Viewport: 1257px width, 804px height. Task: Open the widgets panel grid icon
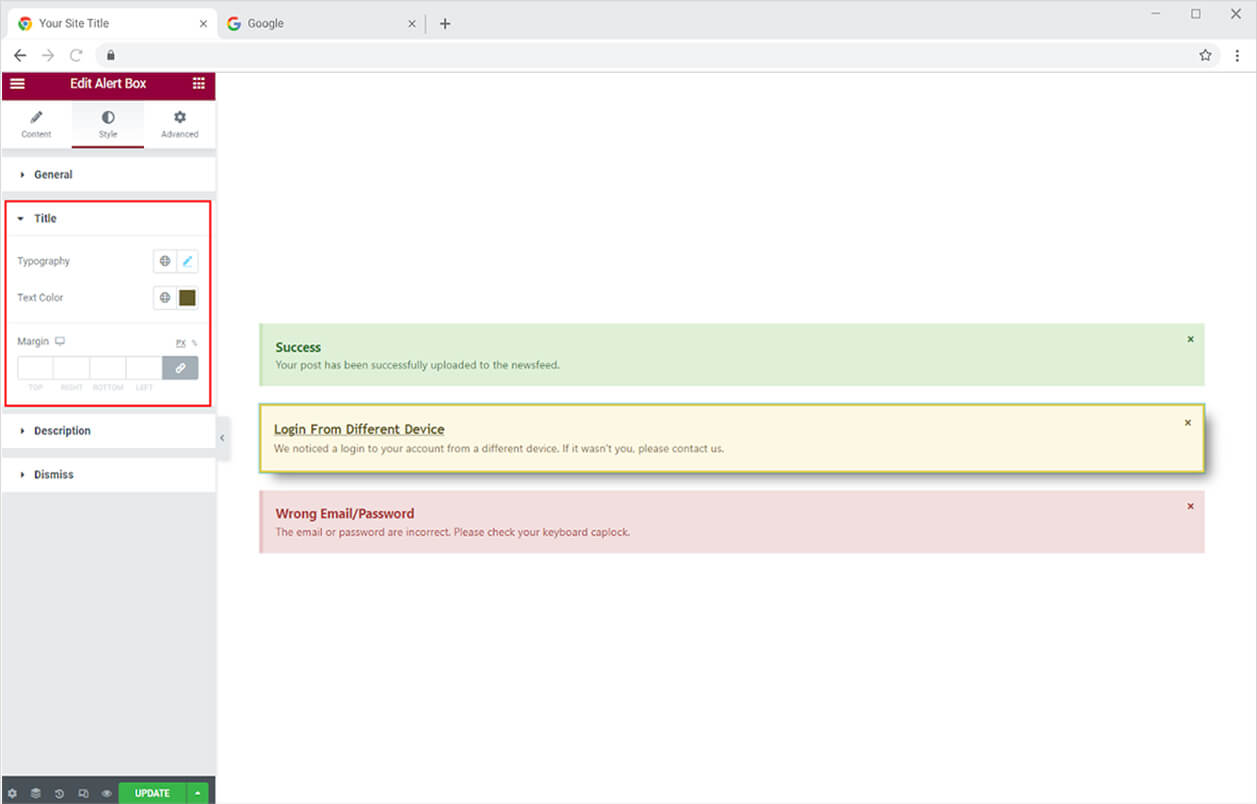click(198, 84)
